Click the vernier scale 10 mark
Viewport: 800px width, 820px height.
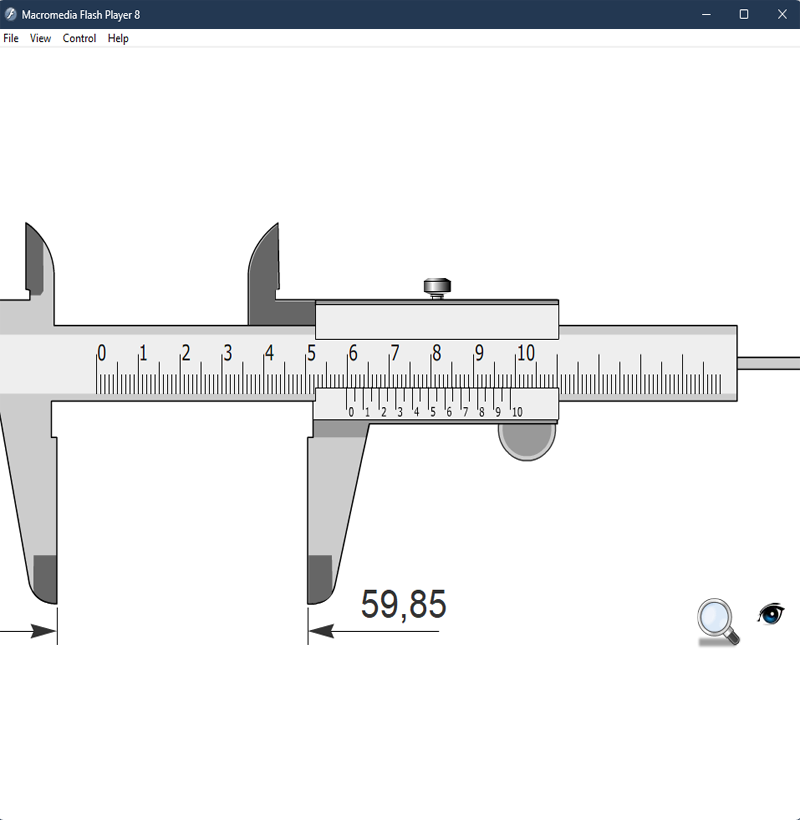[516, 410]
